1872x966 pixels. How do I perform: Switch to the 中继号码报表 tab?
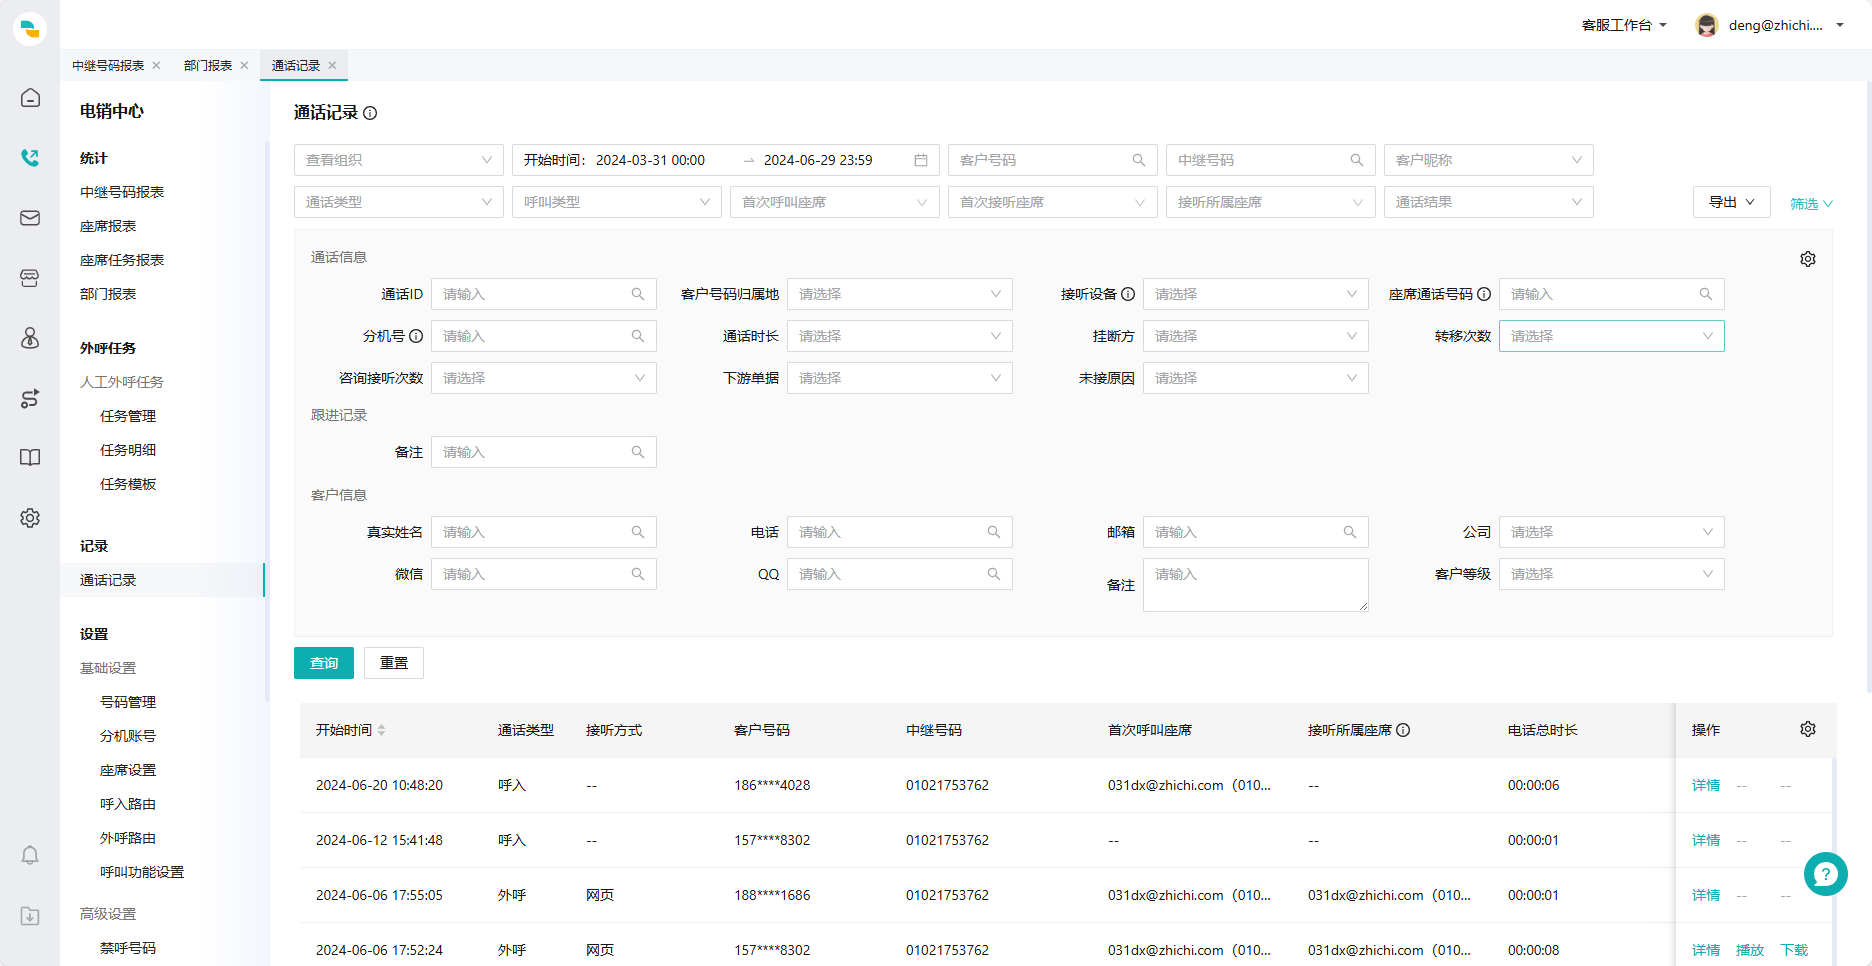point(108,65)
